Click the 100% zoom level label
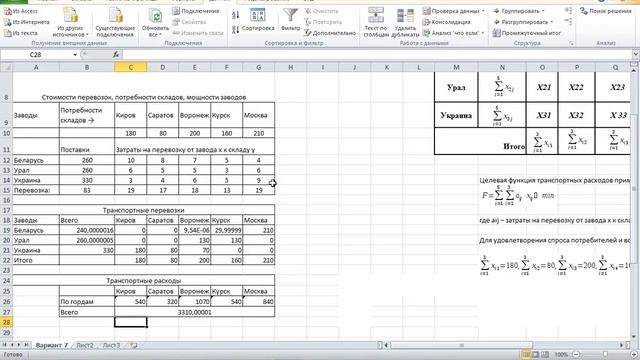The image size is (640, 360). pos(562,355)
